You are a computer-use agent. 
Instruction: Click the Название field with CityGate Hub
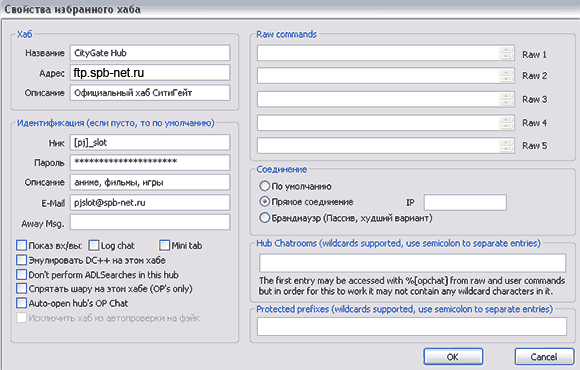pyautogui.click(x=150, y=53)
